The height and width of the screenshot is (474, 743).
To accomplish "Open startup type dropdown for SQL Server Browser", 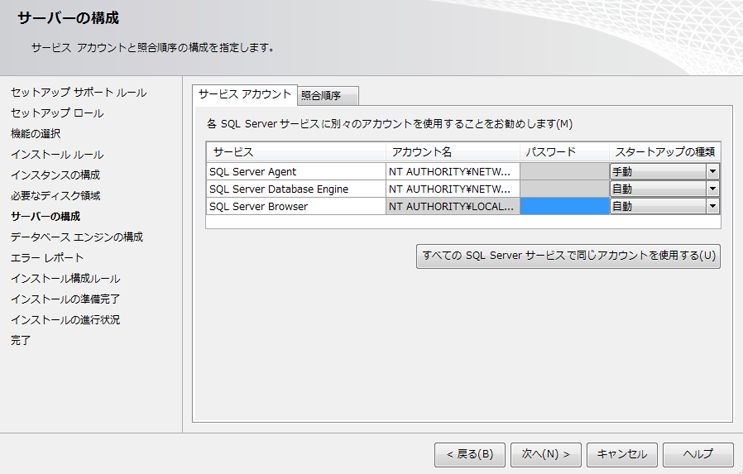I will [x=712, y=206].
